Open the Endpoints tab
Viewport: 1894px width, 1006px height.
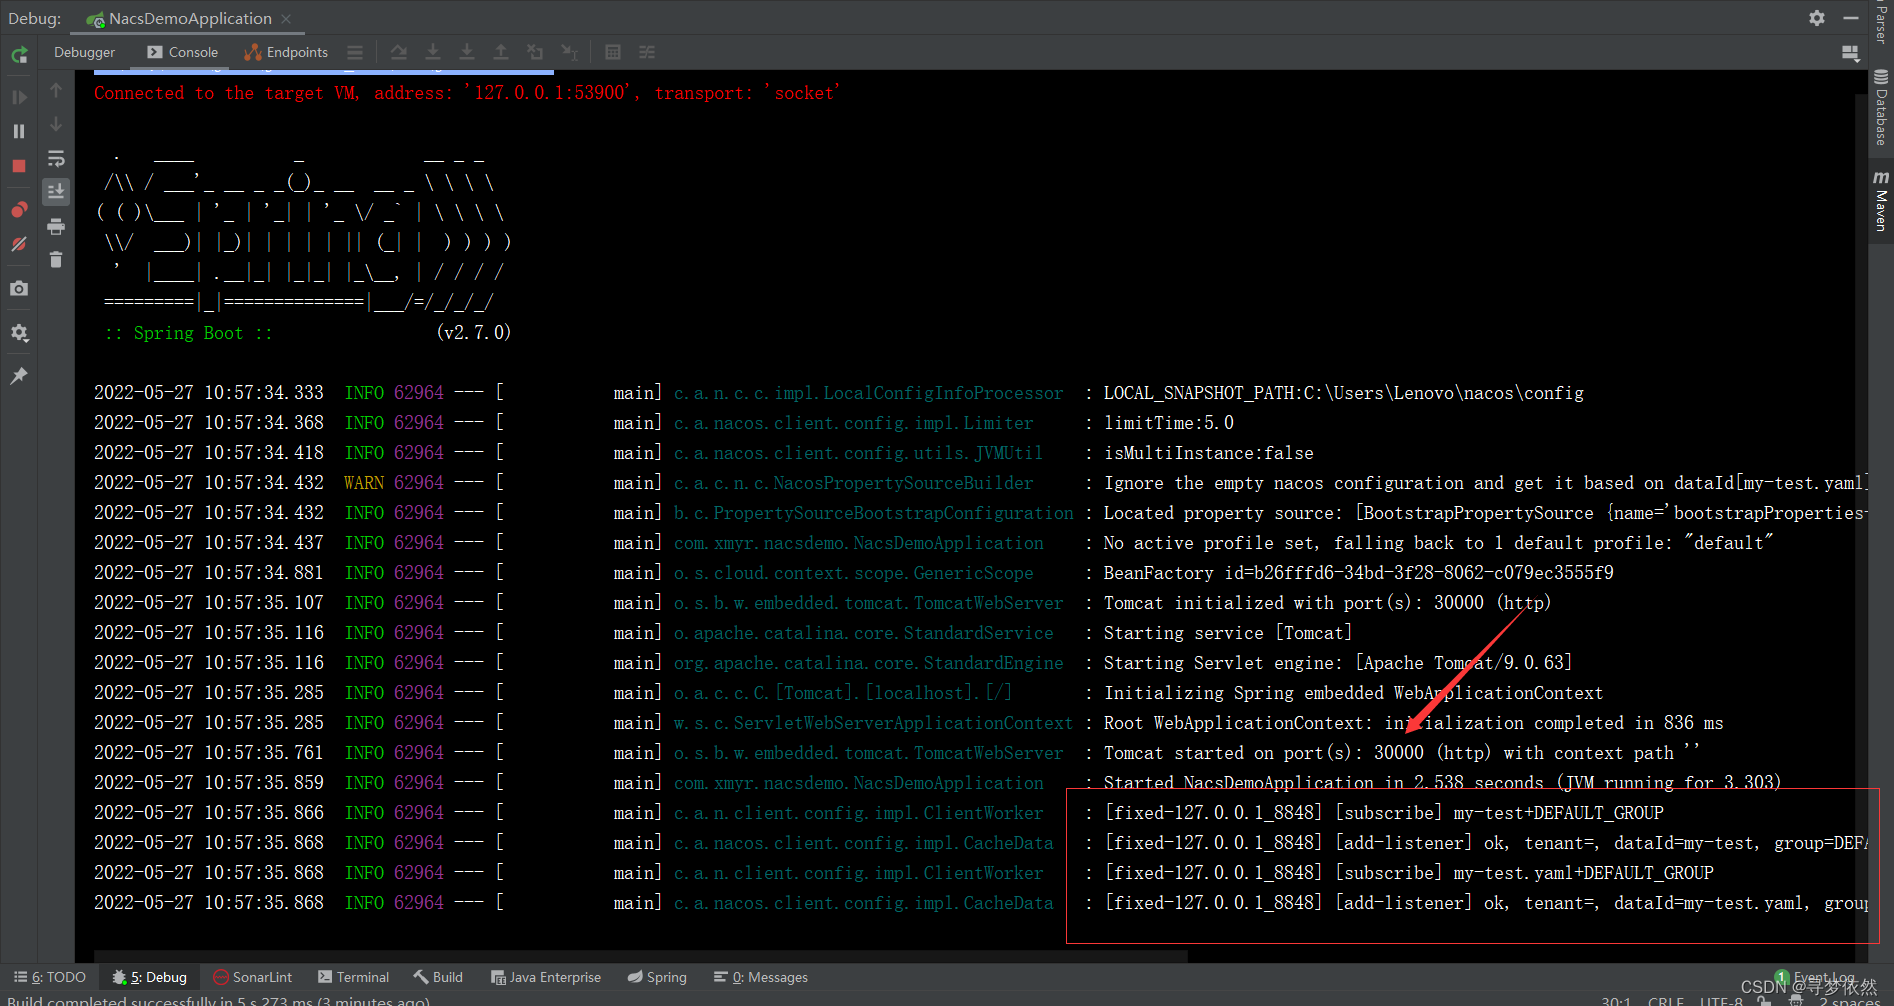point(286,52)
